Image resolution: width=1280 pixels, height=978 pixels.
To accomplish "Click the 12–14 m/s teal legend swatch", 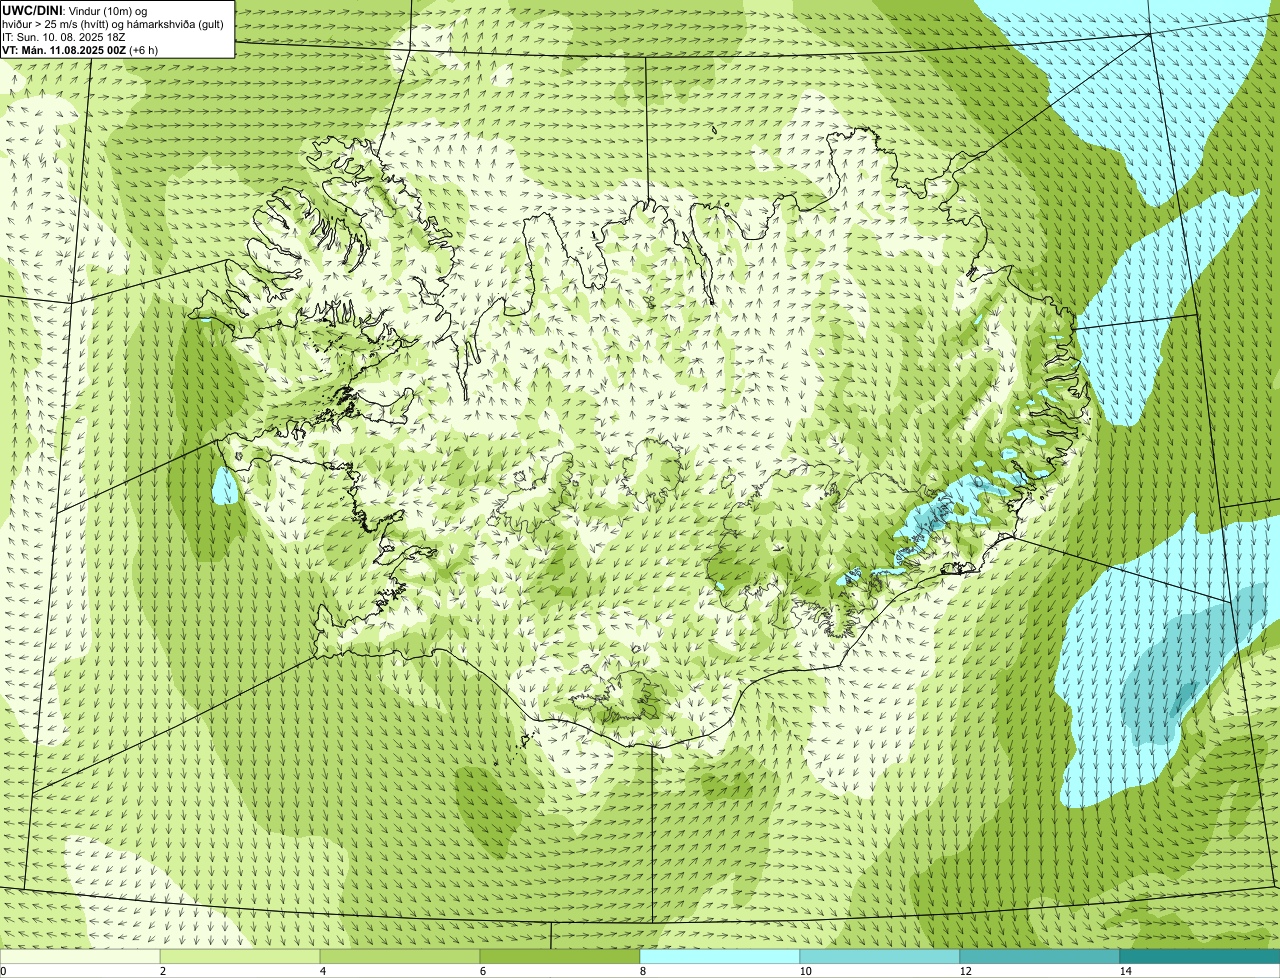I will point(1040,956).
